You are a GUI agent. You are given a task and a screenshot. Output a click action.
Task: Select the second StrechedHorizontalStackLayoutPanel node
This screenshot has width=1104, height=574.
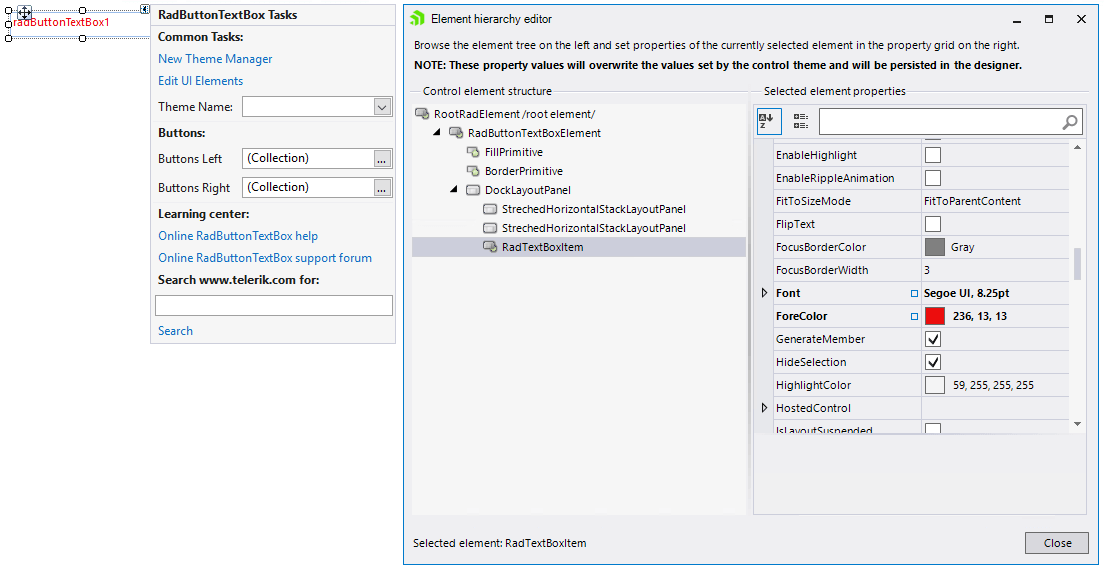[594, 228]
